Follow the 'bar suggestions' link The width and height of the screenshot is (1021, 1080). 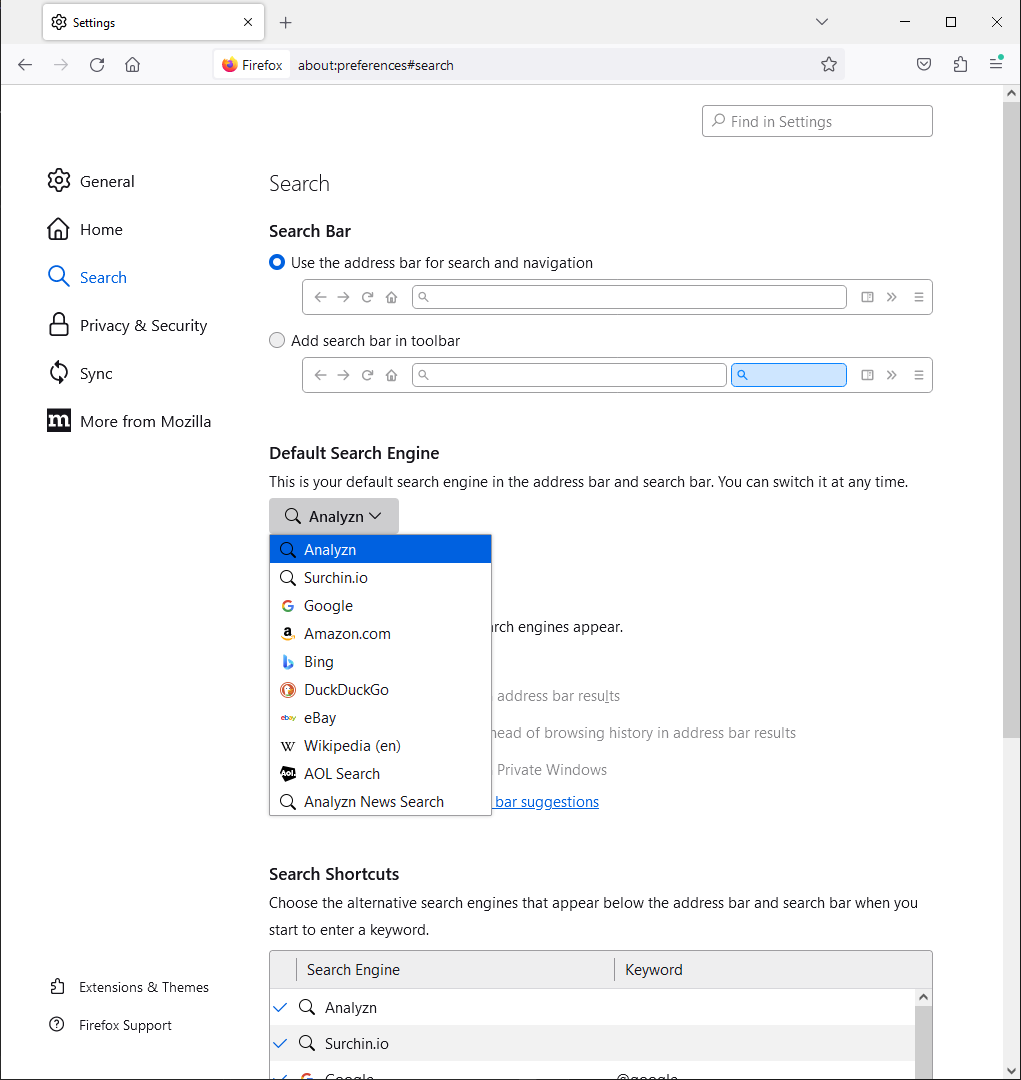click(547, 802)
